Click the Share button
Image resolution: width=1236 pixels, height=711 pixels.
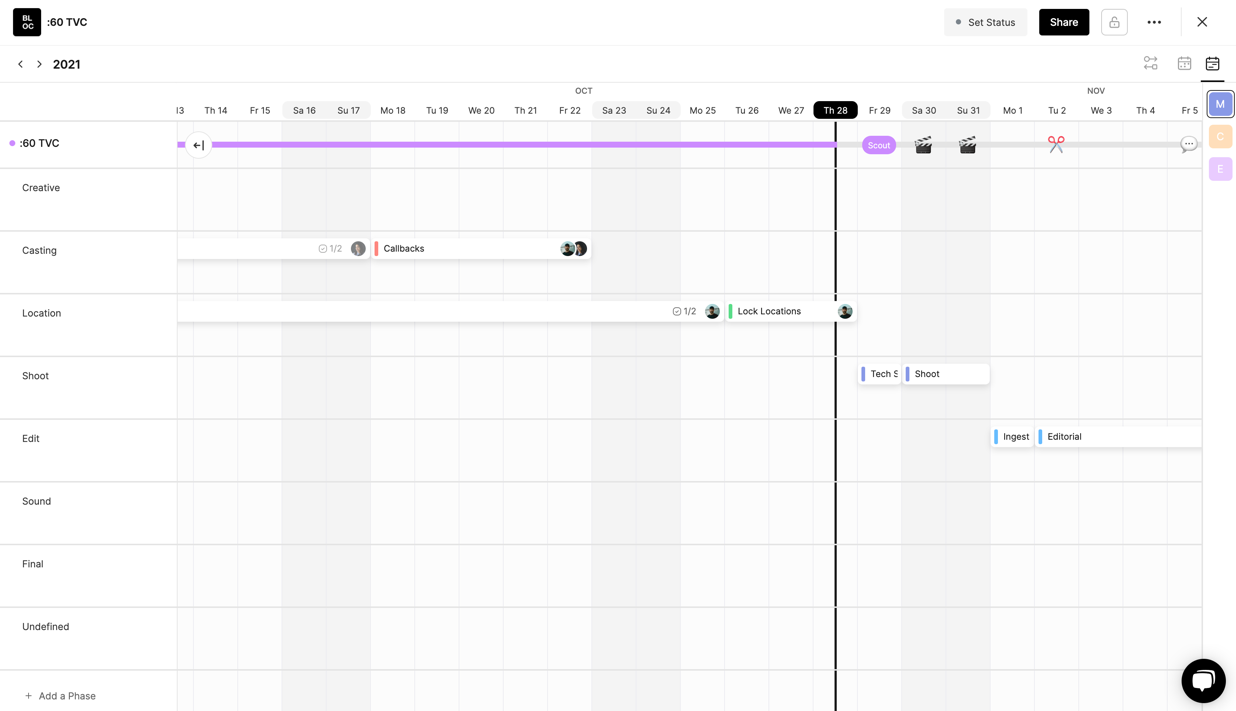tap(1063, 22)
